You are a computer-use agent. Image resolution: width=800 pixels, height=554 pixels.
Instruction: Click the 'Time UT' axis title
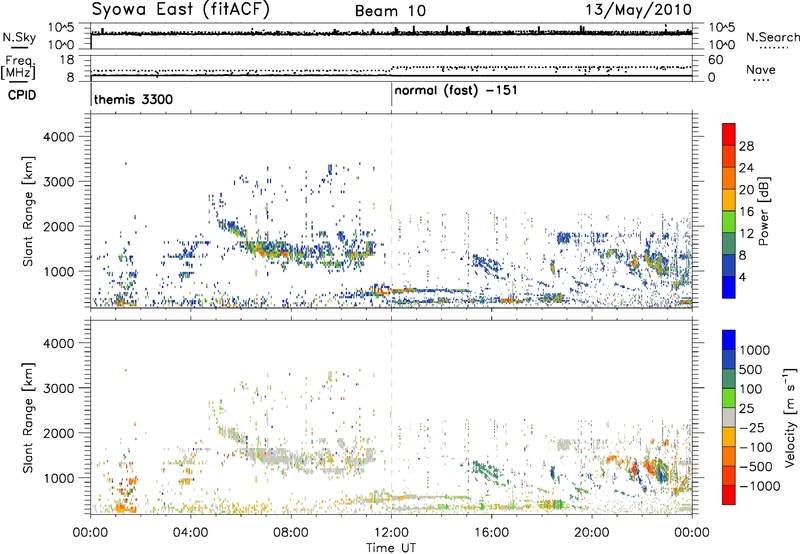tap(391, 548)
